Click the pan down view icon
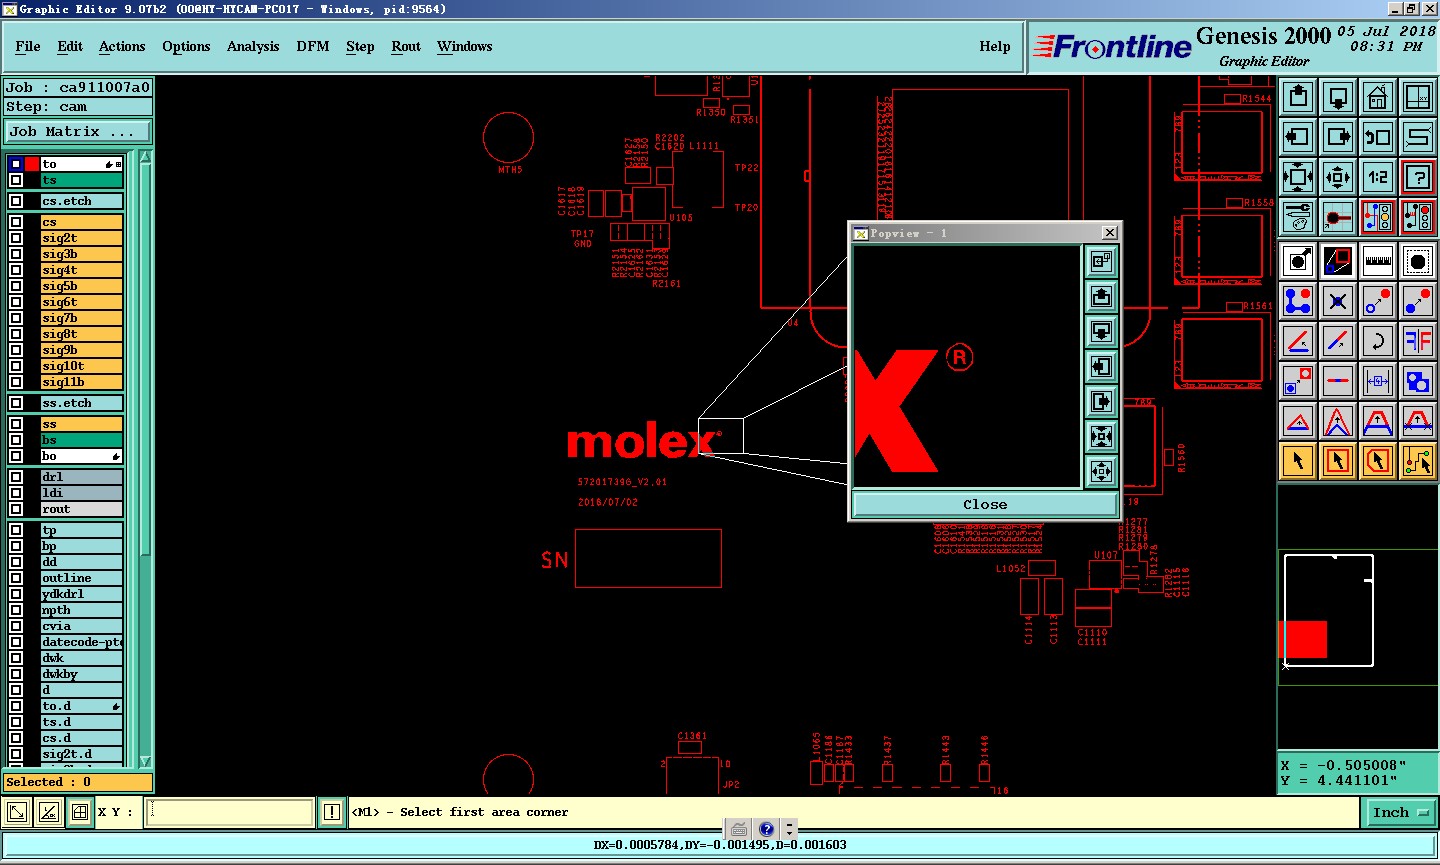 point(1338,97)
